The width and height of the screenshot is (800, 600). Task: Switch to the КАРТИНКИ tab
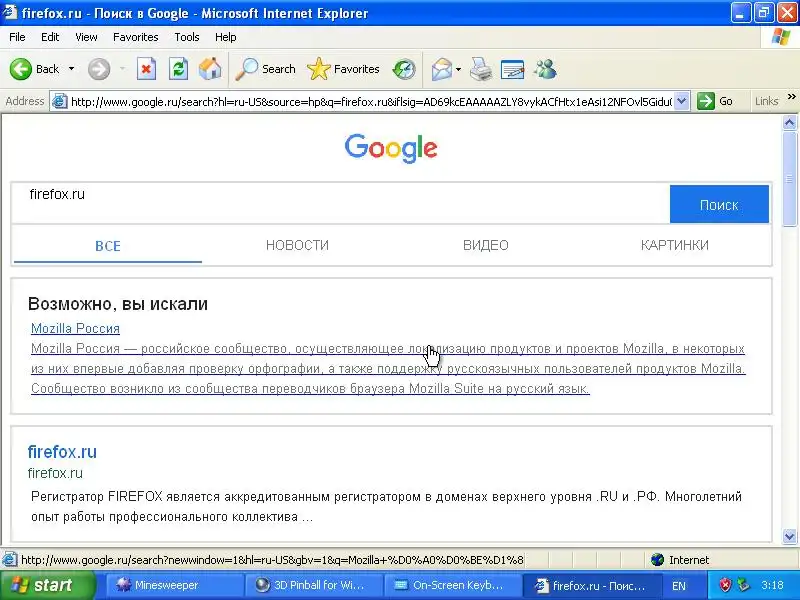coord(674,245)
